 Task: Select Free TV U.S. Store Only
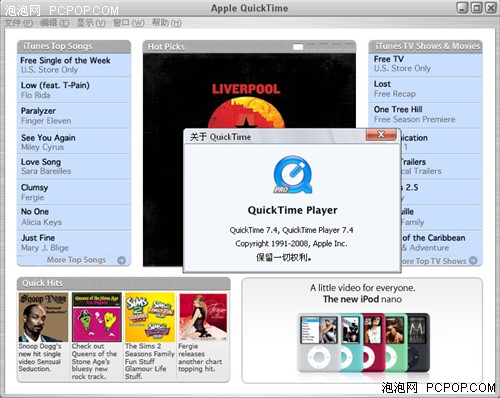click(x=426, y=64)
